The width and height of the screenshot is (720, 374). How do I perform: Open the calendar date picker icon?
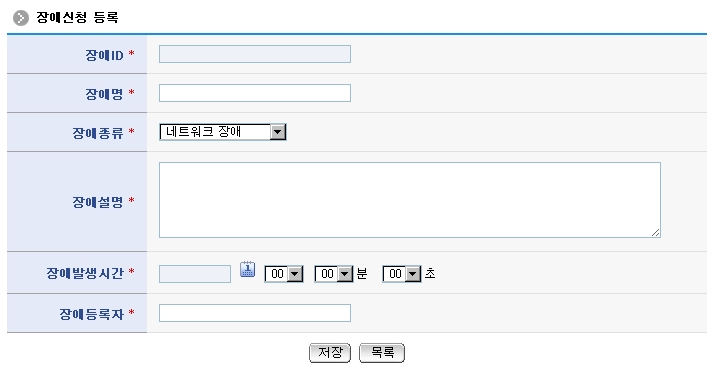point(248,269)
